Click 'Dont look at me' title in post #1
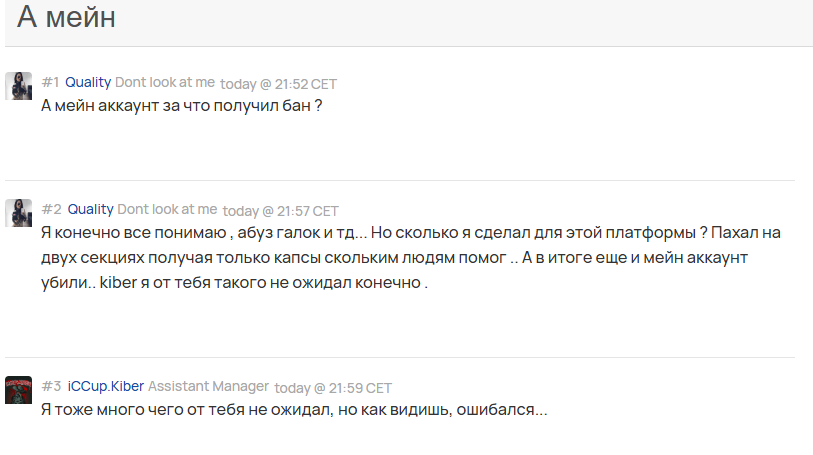 click(165, 82)
